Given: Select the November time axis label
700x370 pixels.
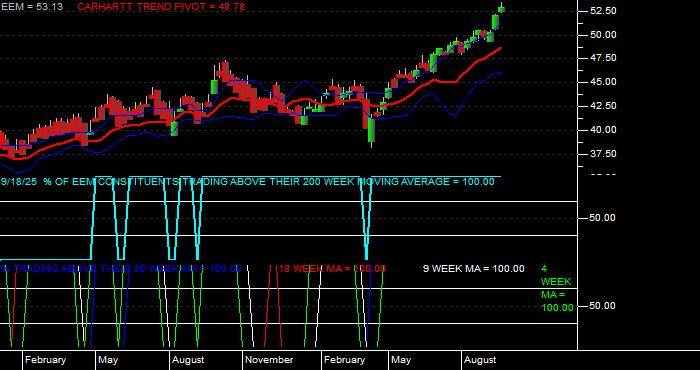Looking at the screenshot, I should point(269,360).
